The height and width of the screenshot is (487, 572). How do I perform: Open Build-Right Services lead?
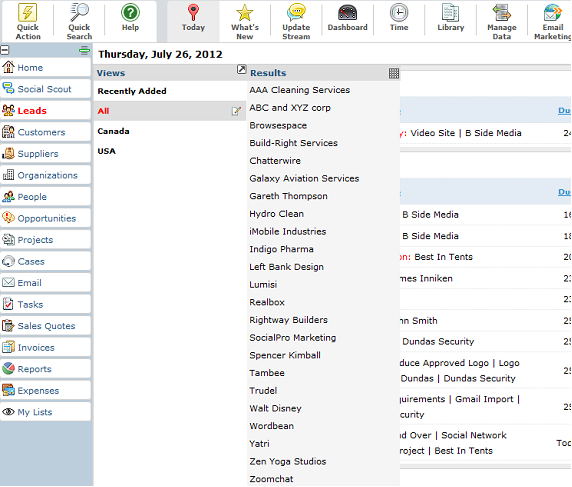point(293,143)
